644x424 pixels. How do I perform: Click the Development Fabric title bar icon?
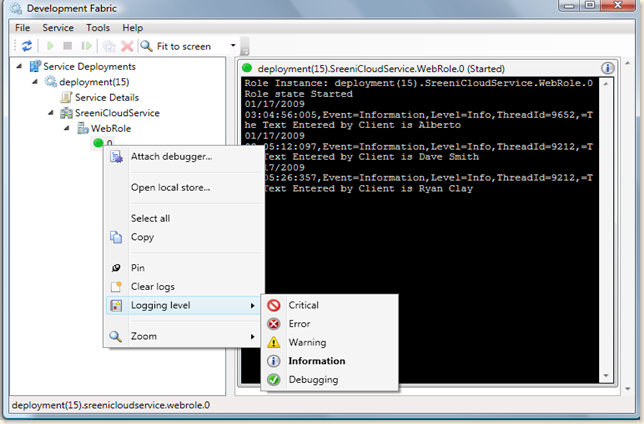click(x=16, y=8)
